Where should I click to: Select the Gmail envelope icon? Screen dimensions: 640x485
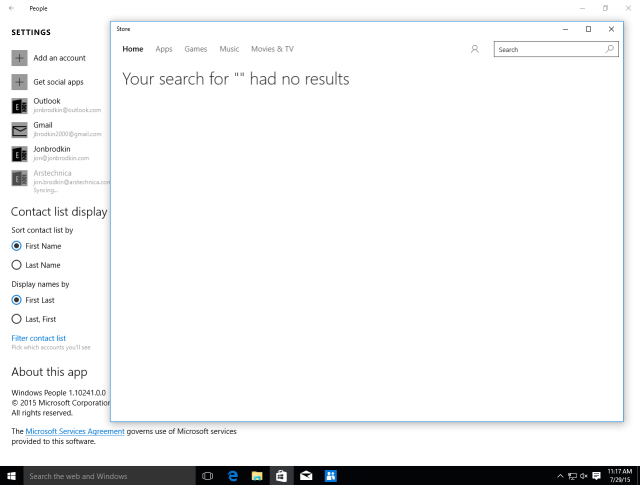pos(19,130)
